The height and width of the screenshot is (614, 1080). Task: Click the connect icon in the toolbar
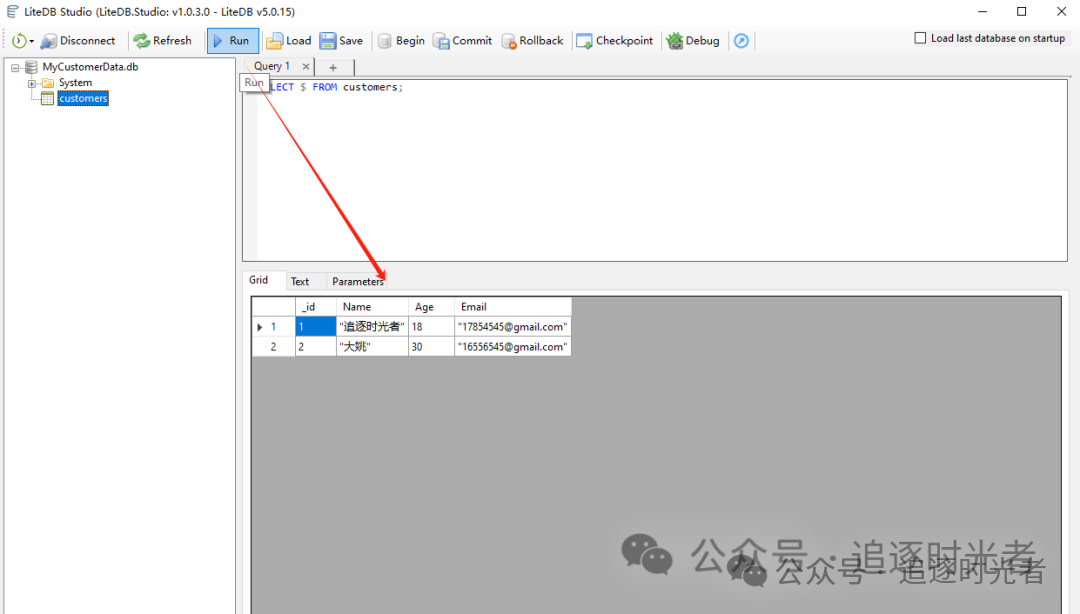[x=19, y=41]
